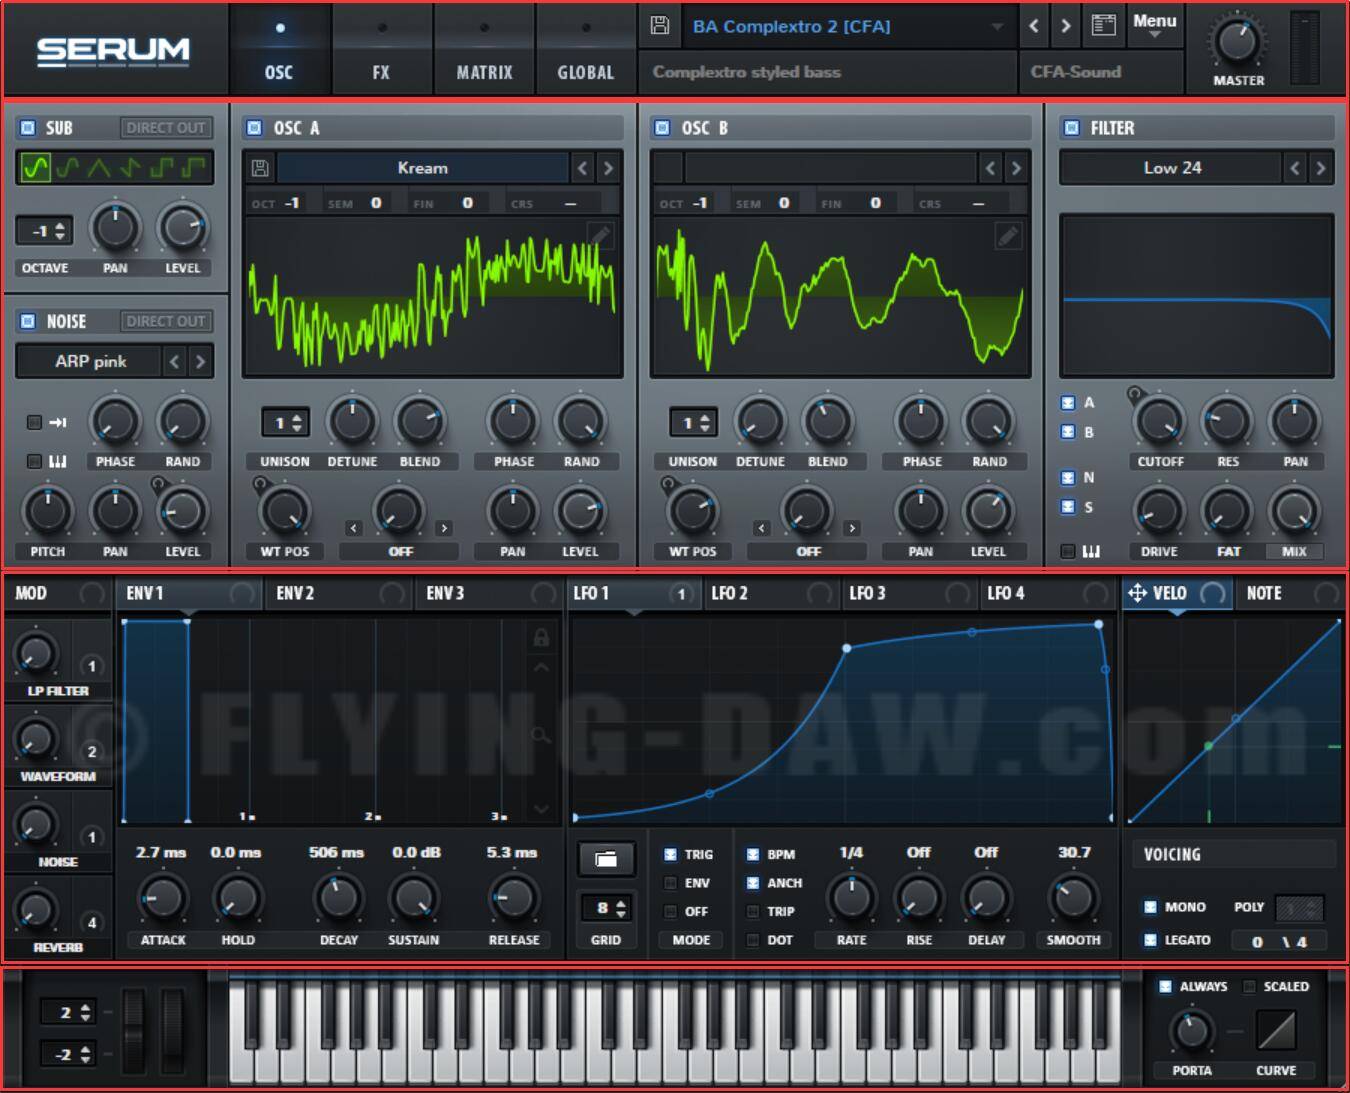The width and height of the screenshot is (1350, 1093).
Task: Go to previous OSC A wavetable
Action: 582,168
